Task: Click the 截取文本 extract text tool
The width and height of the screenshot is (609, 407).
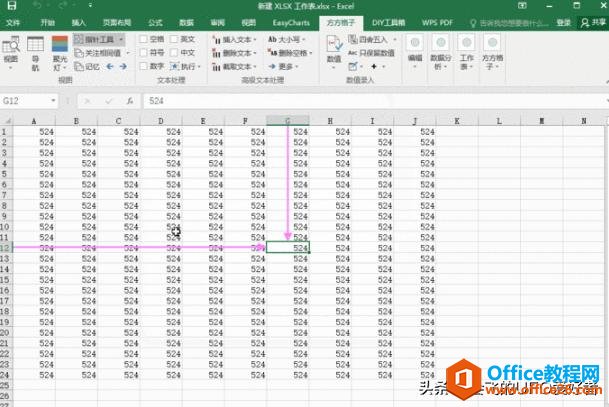Action: pyautogui.click(x=234, y=67)
